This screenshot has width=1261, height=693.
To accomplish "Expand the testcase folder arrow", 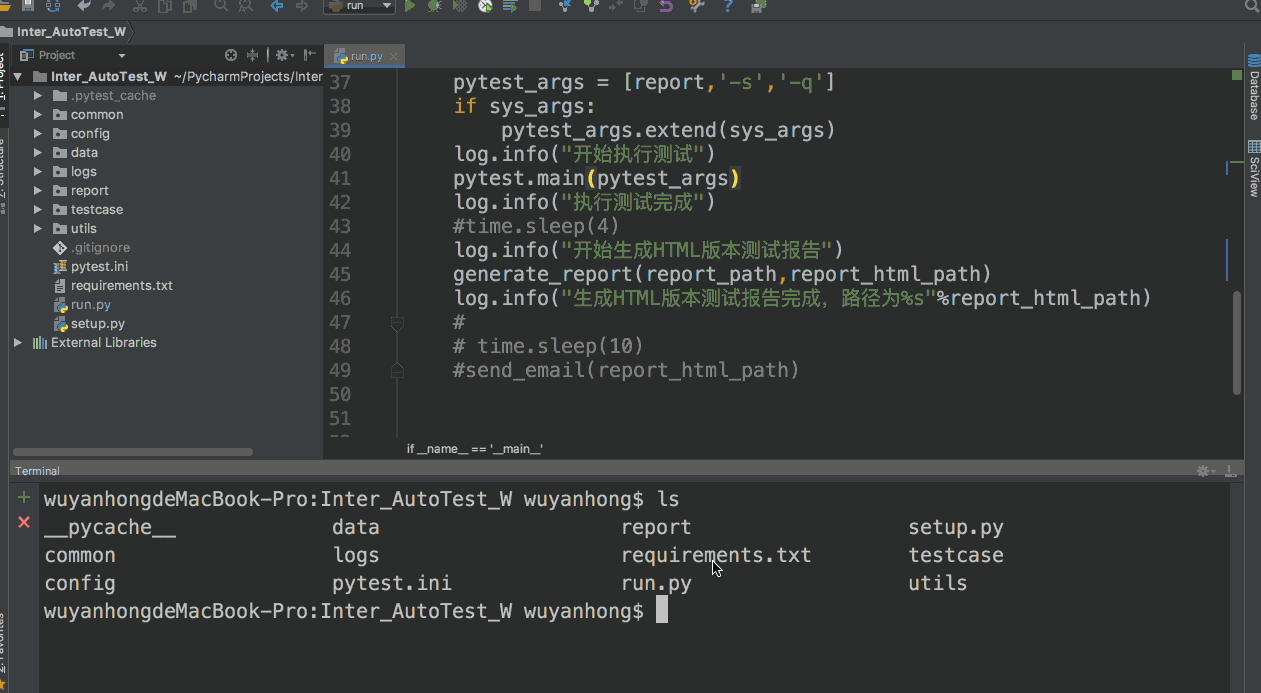I will point(37,210).
